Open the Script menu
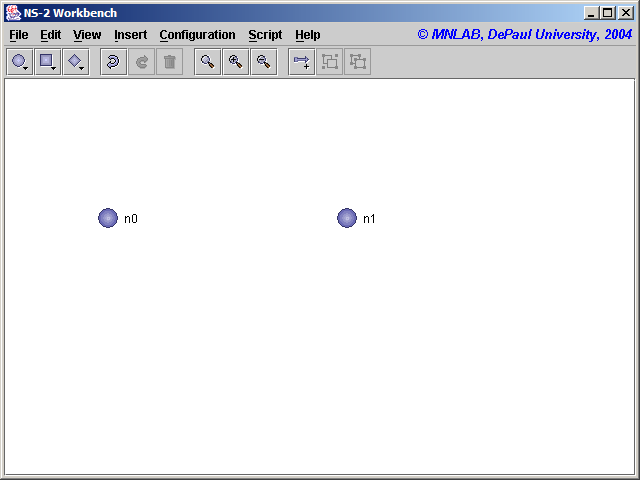 tap(265, 35)
